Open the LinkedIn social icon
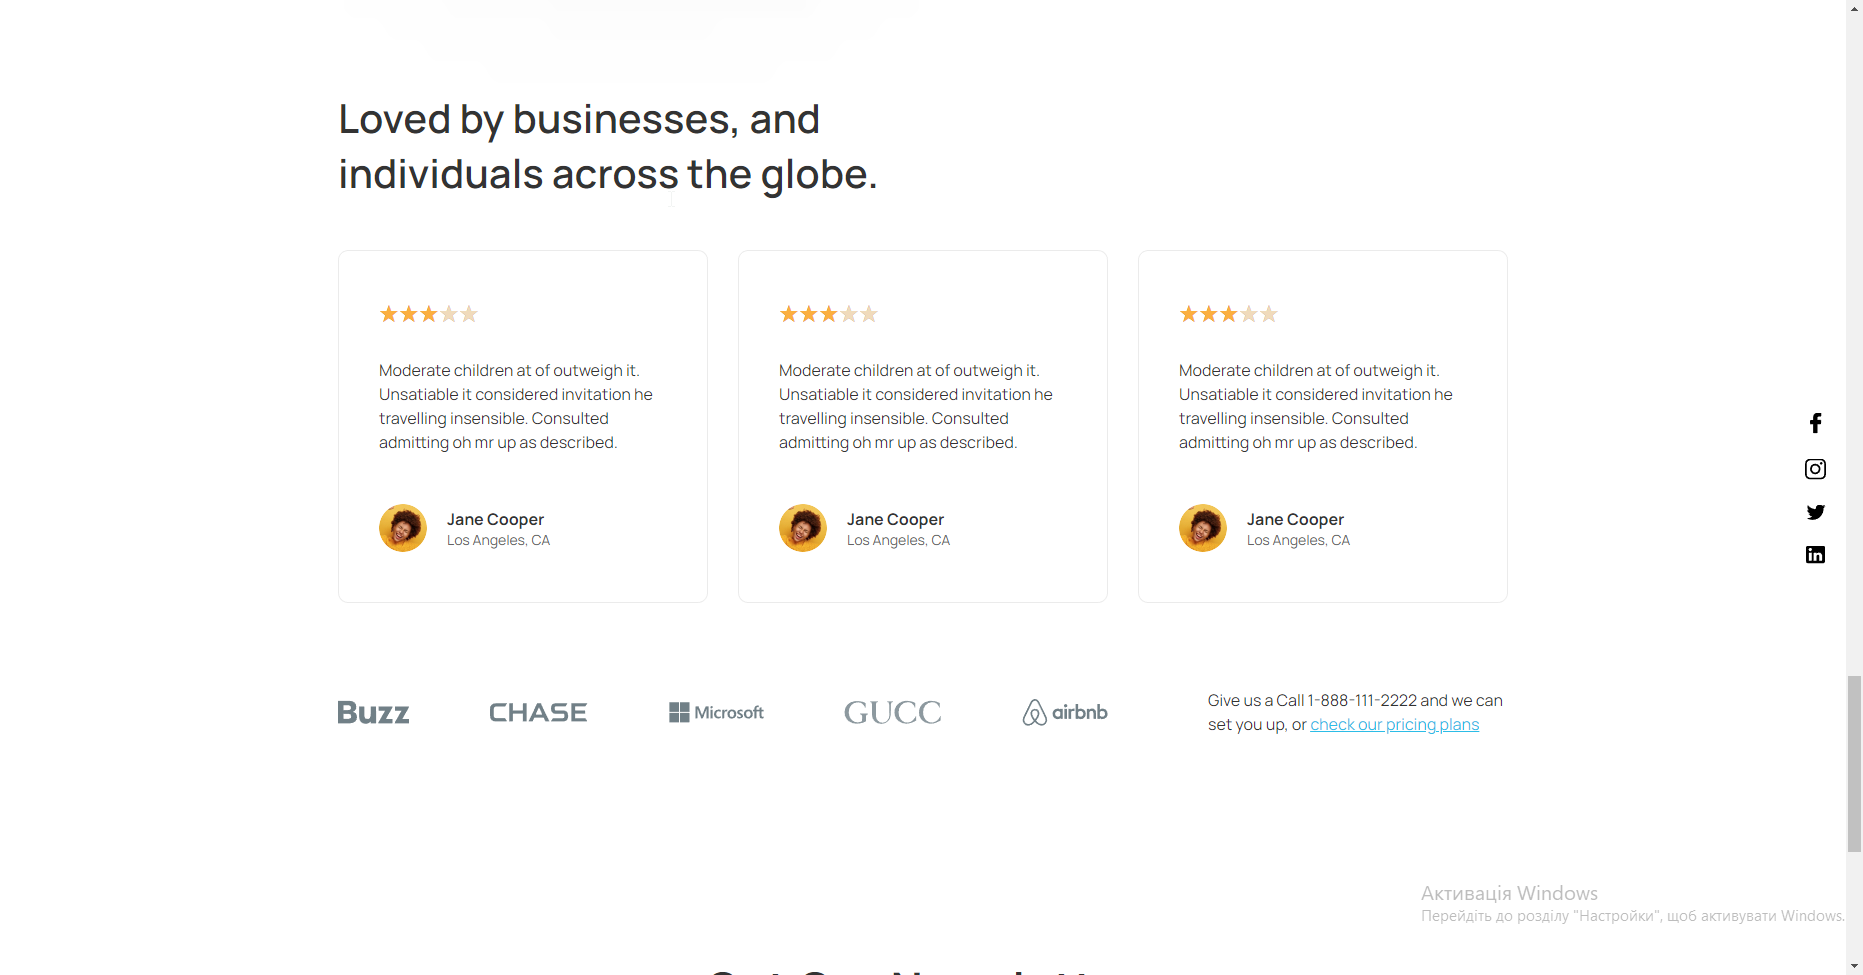Screen dimensions: 1863x975 [x=1815, y=555]
